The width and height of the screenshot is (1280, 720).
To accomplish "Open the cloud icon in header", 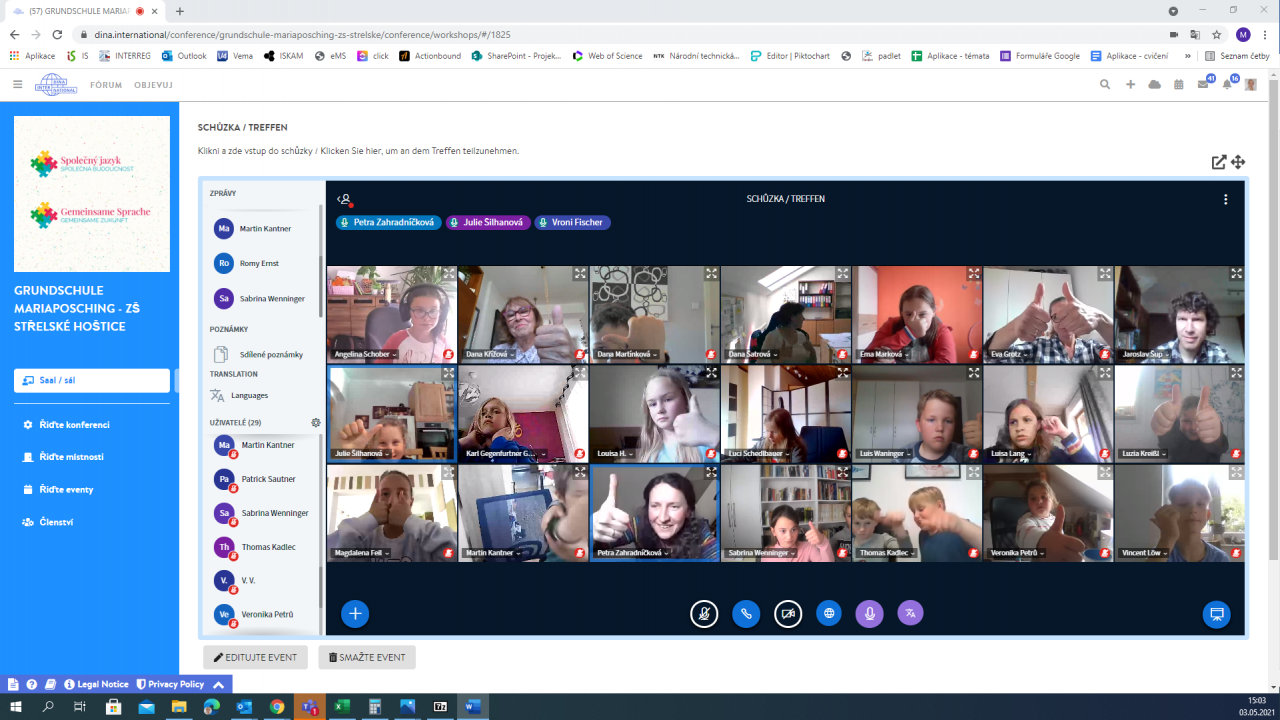I will coord(1155,85).
